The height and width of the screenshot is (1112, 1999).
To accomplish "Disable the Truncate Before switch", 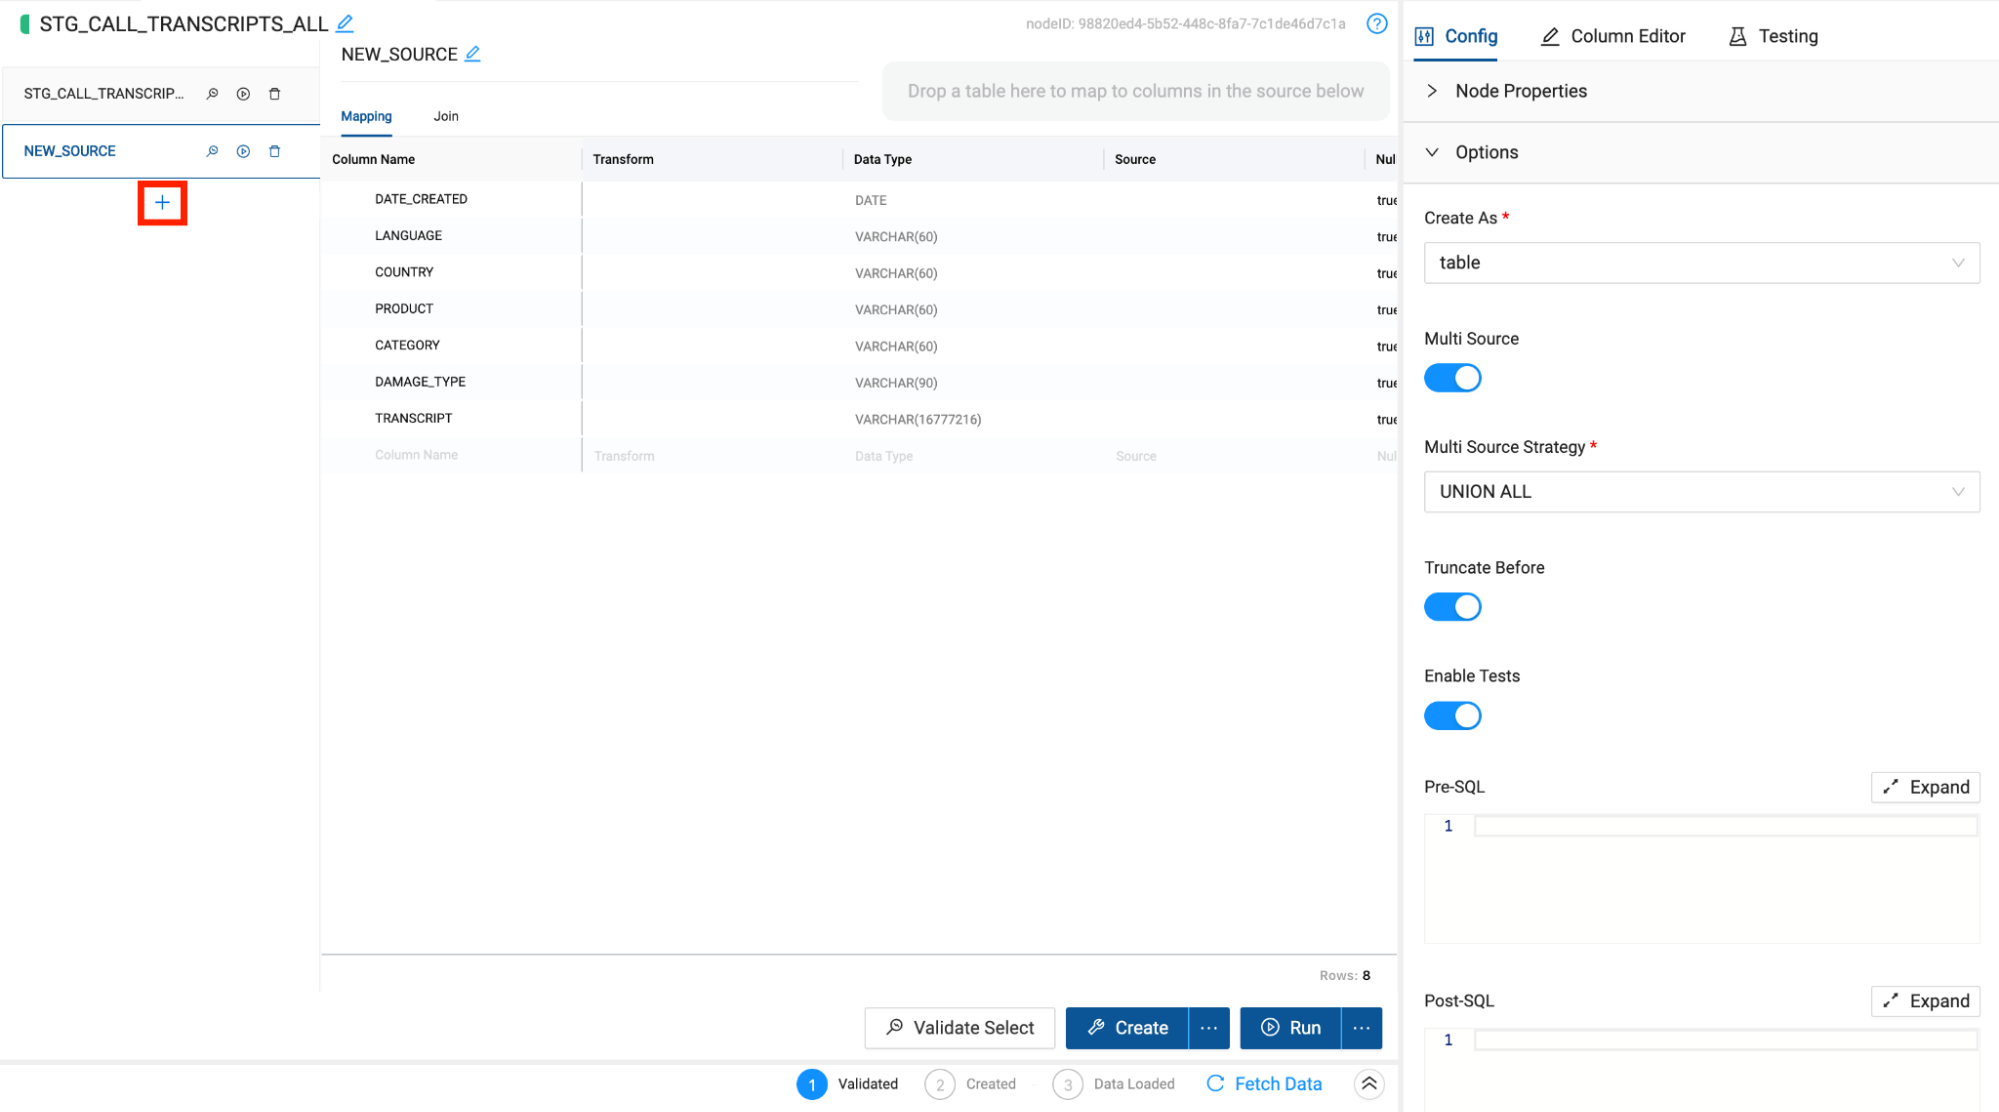I will [1452, 607].
